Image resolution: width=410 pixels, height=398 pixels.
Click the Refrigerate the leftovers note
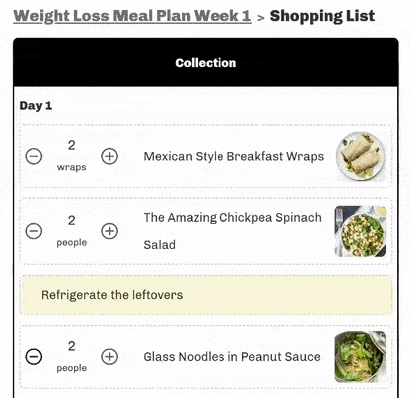(x=206, y=295)
